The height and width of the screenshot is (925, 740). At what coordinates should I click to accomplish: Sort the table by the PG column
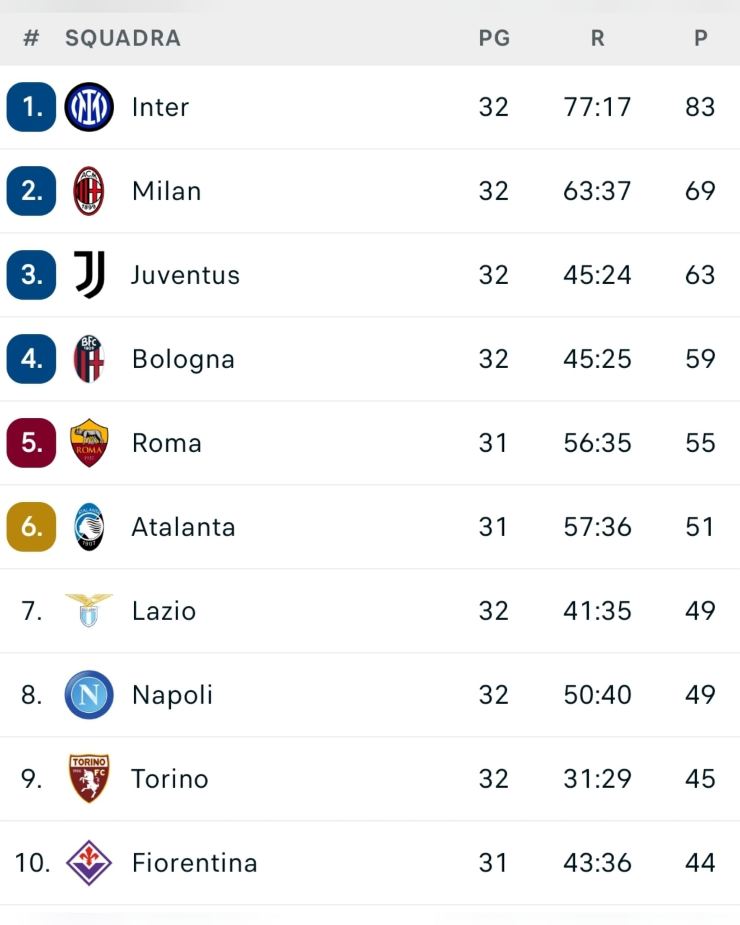coord(493,38)
